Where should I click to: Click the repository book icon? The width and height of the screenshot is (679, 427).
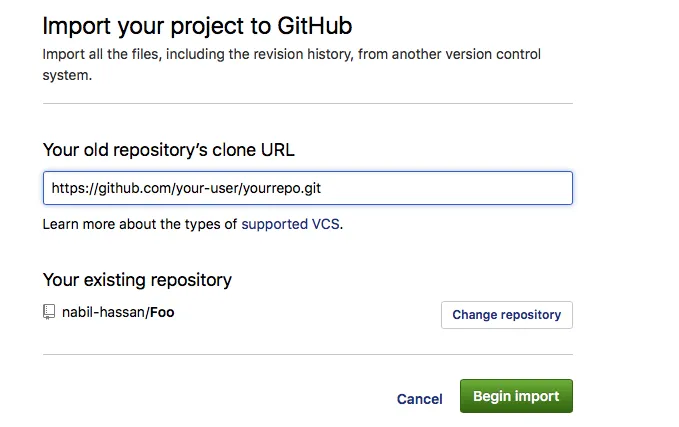click(x=49, y=313)
